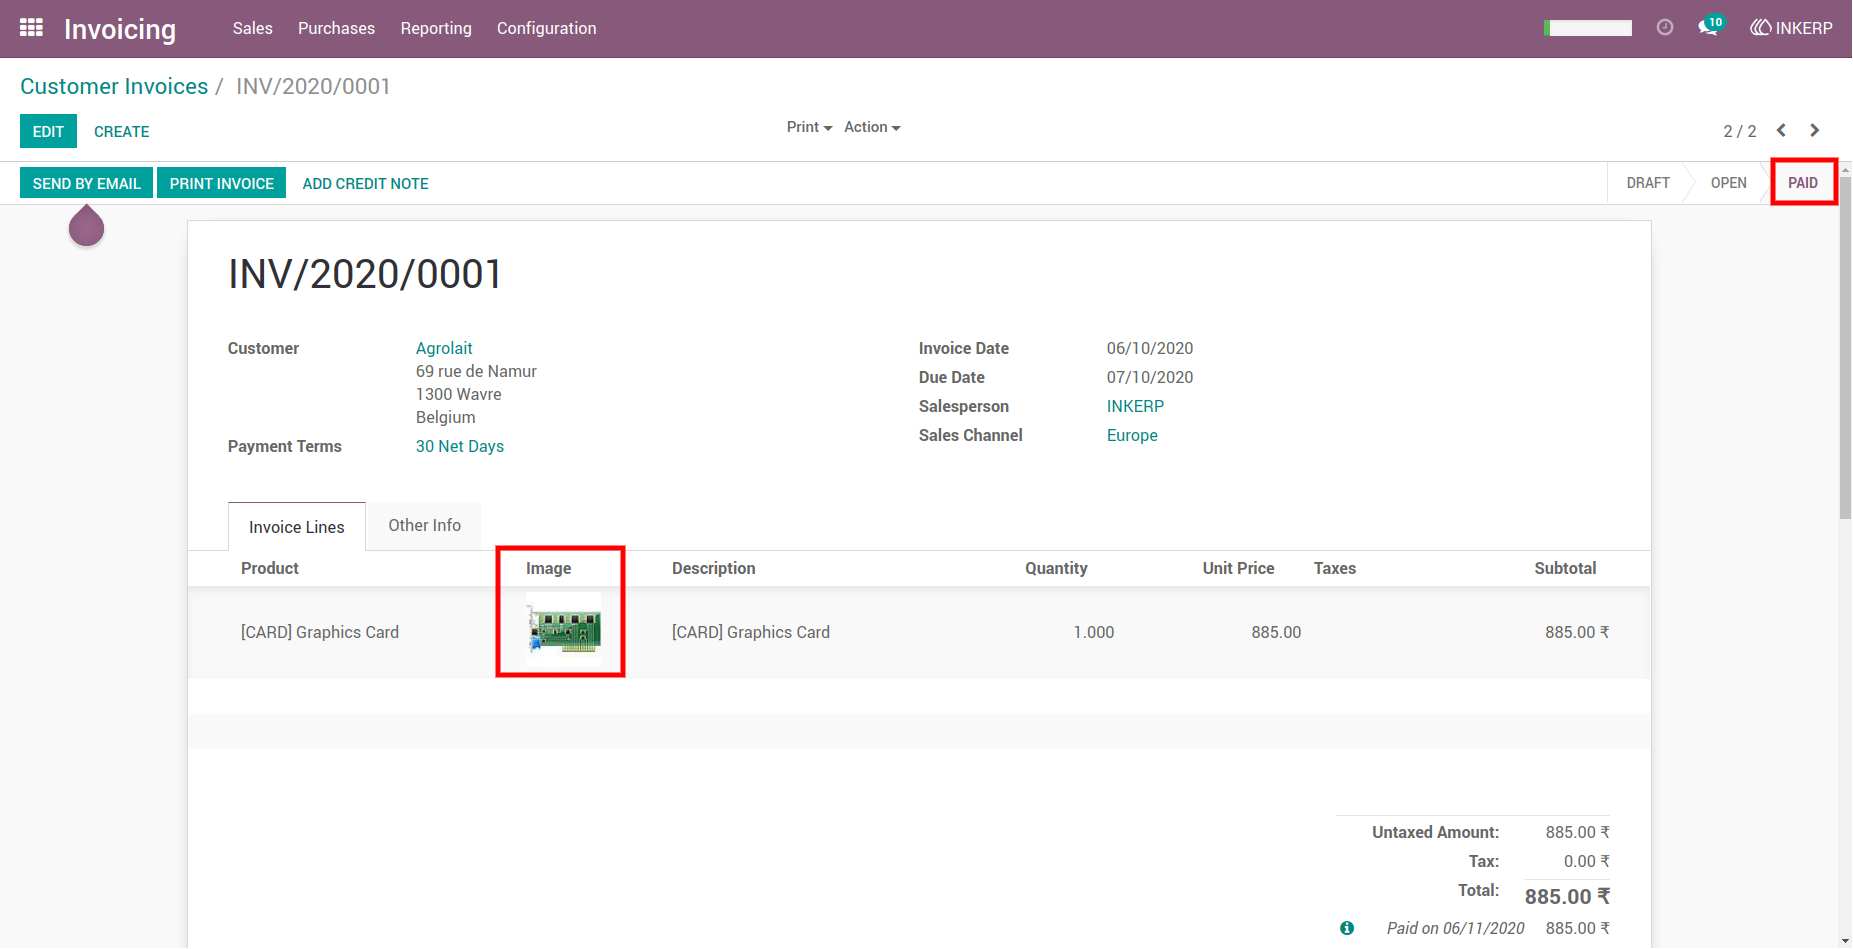Click the activities clock icon

1665,28
